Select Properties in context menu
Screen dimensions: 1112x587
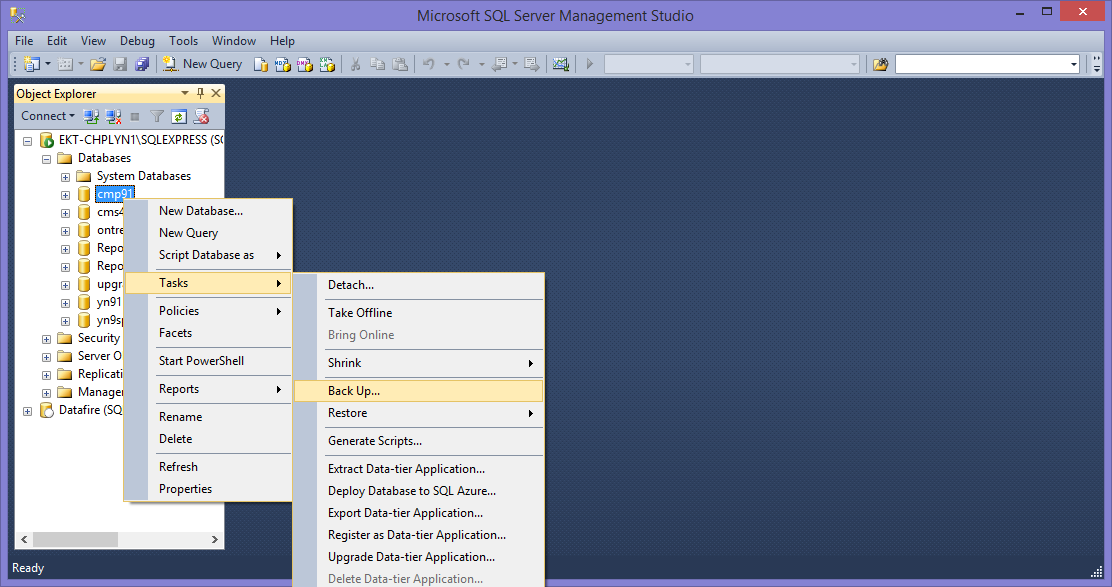[x=208, y=488]
